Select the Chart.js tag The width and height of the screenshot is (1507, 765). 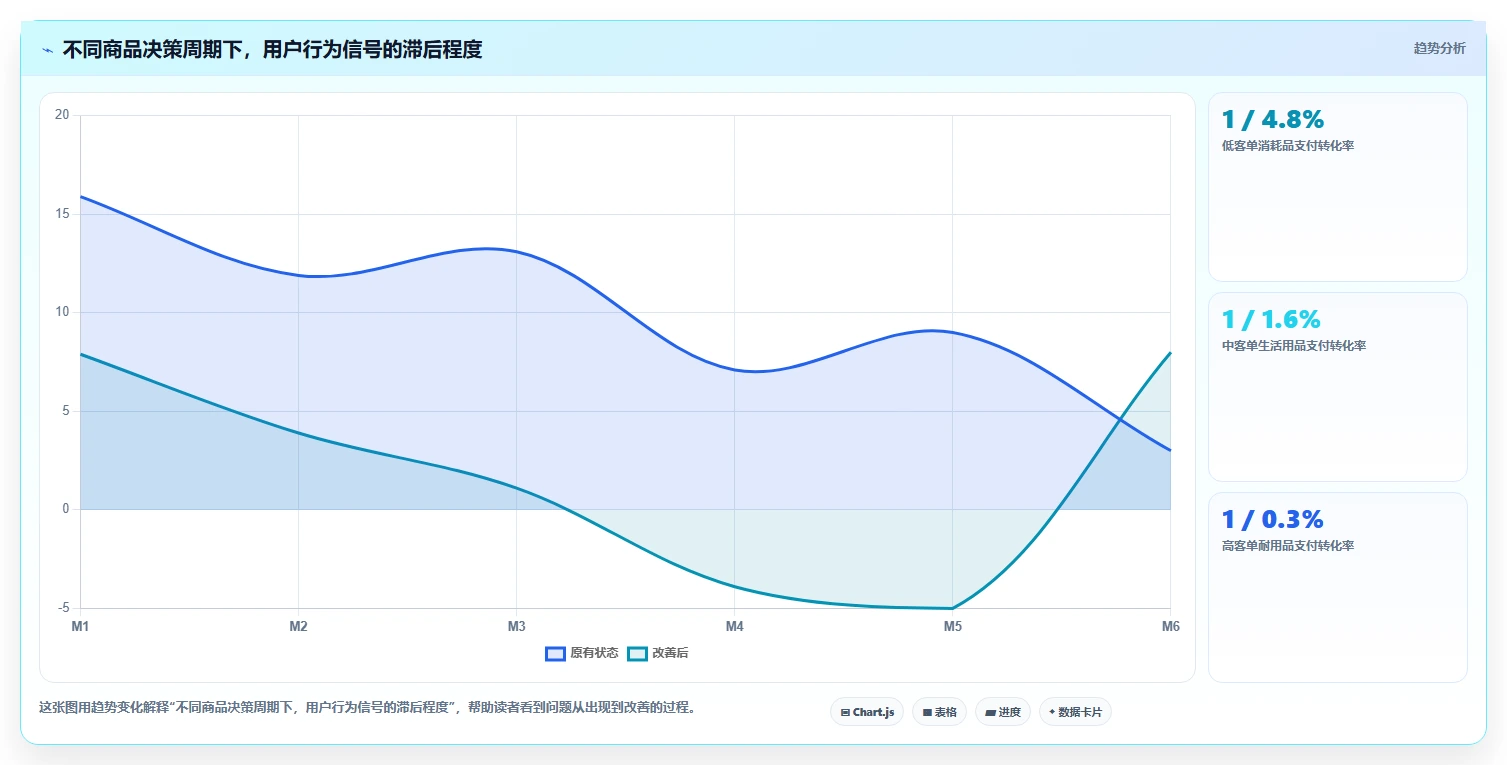point(867,712)
